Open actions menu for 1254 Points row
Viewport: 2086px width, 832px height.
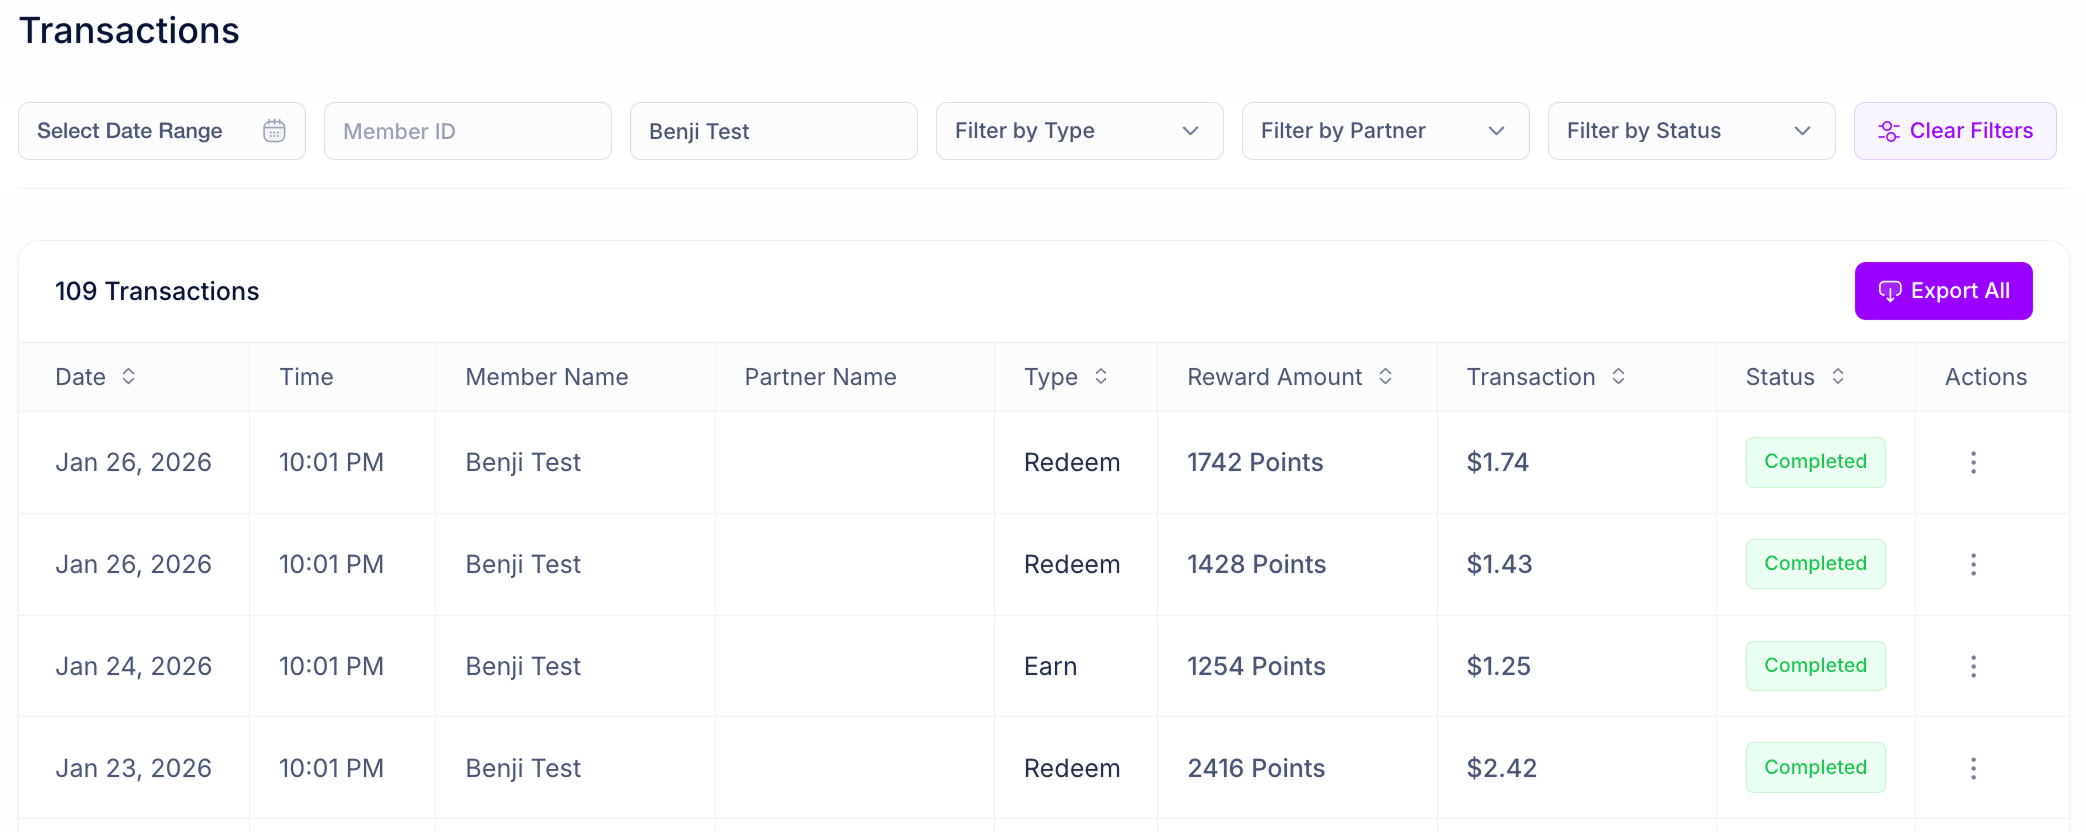click(x=1973, y=666)
